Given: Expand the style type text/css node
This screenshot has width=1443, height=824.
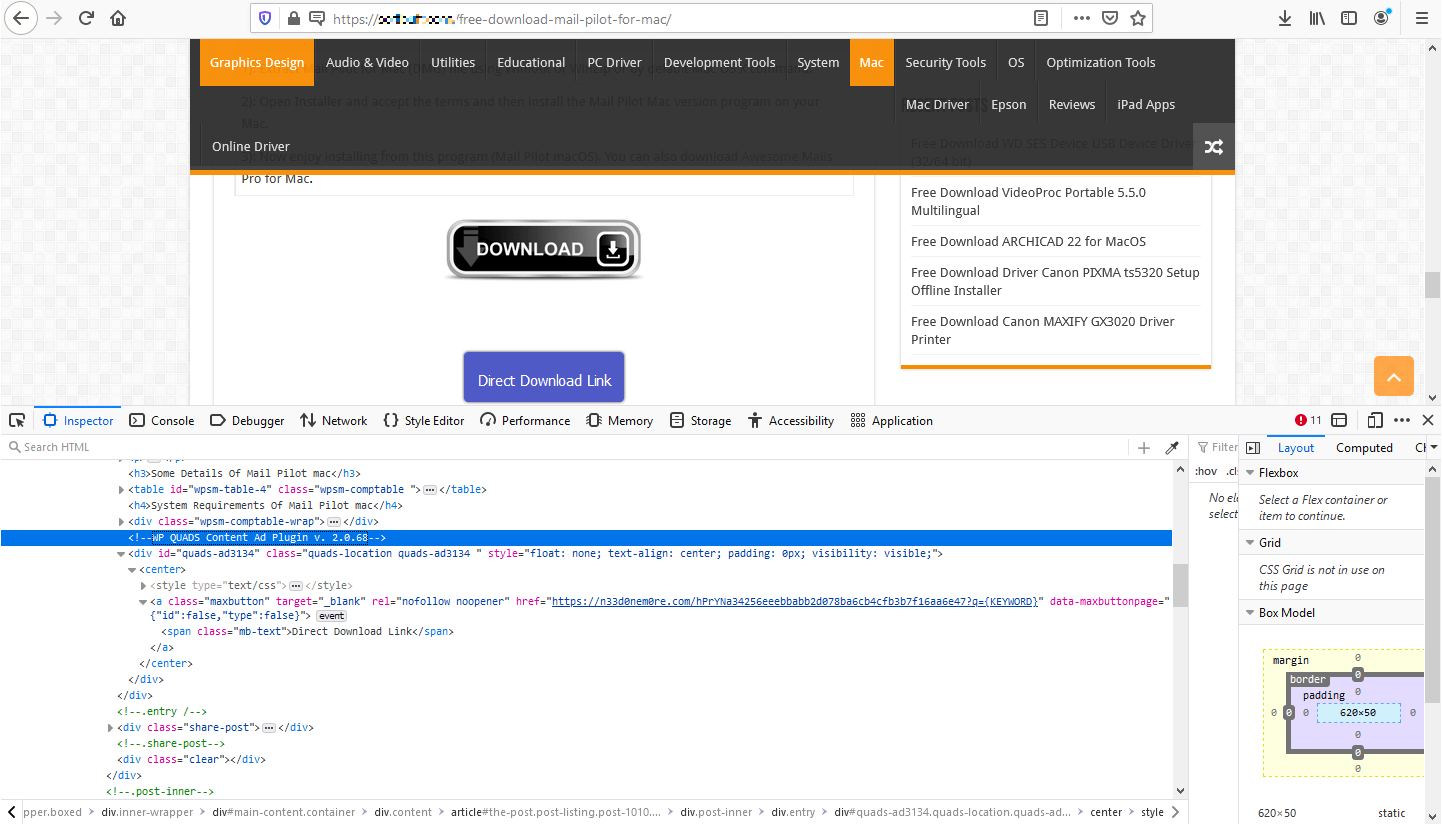Looking at the screenshot, I should point(144,586).
